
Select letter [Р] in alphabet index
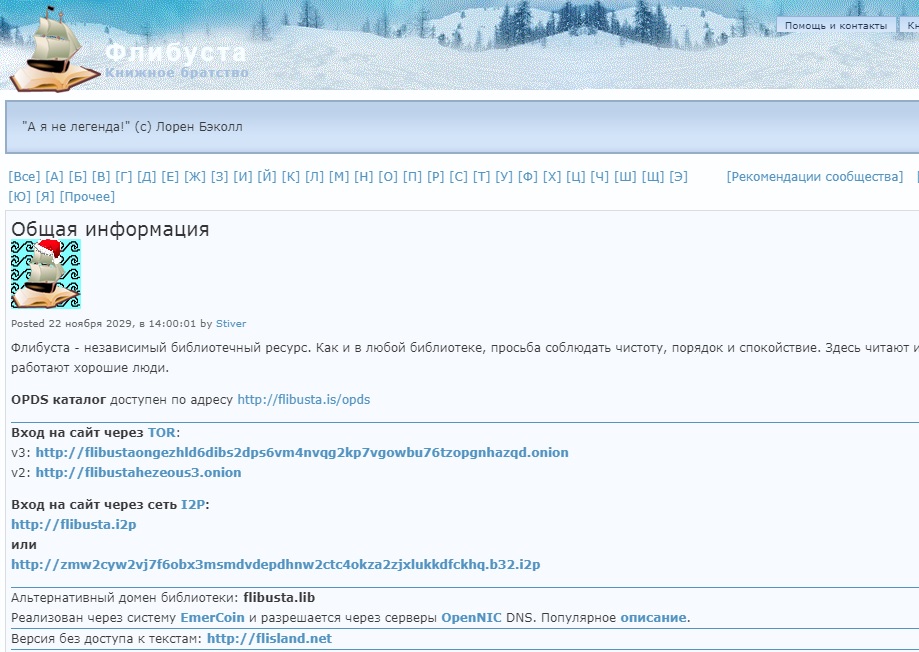coord(435,176)
